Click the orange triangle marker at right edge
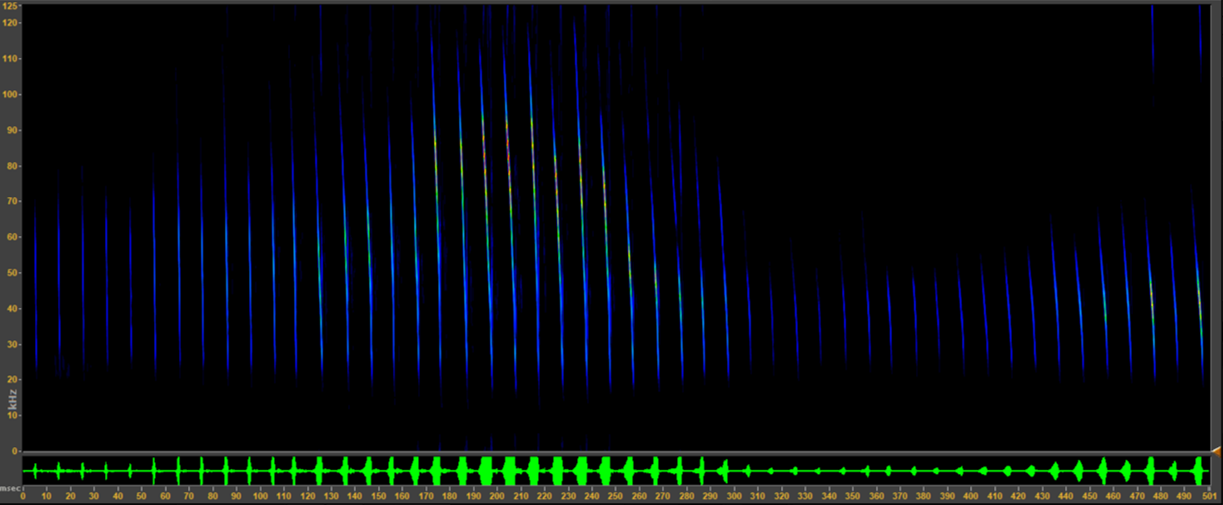Viewport: 1223px width, 505px height. tap(1216, 453)
